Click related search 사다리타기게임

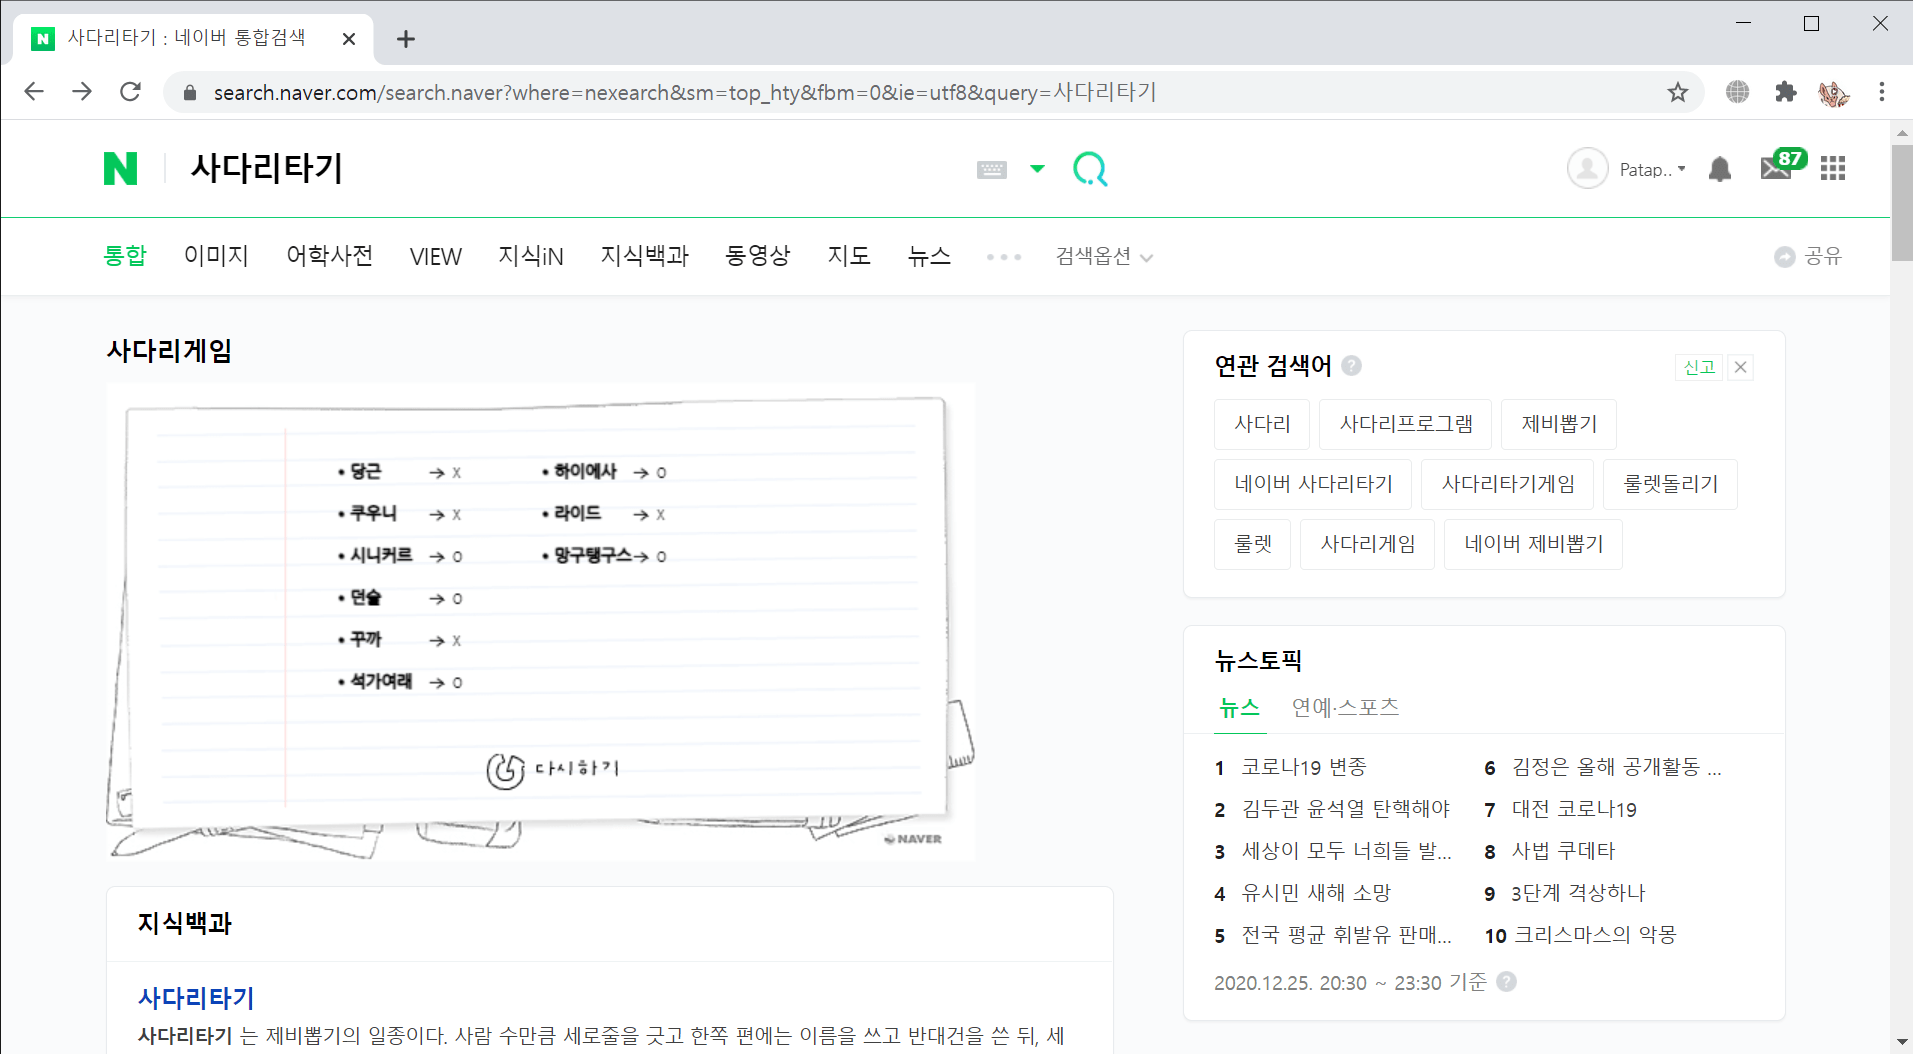point(1507,484)
